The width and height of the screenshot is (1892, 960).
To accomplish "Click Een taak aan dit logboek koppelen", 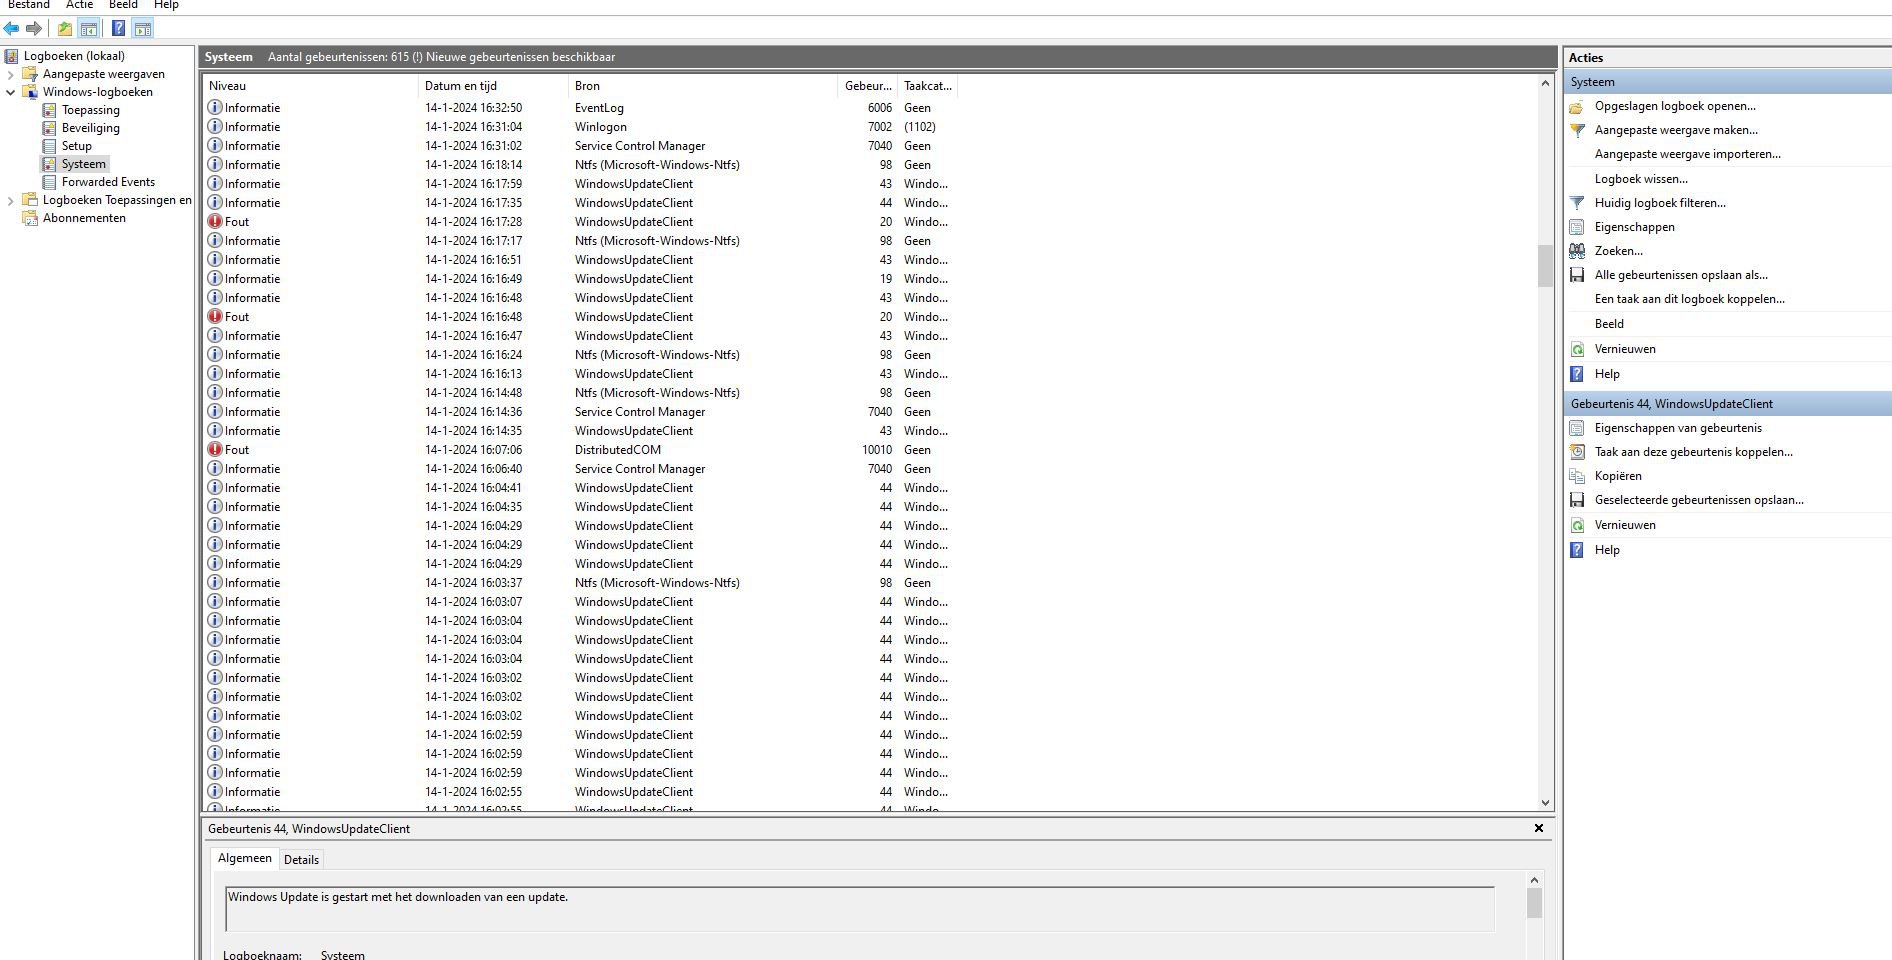I will (x=1689, y=299).
